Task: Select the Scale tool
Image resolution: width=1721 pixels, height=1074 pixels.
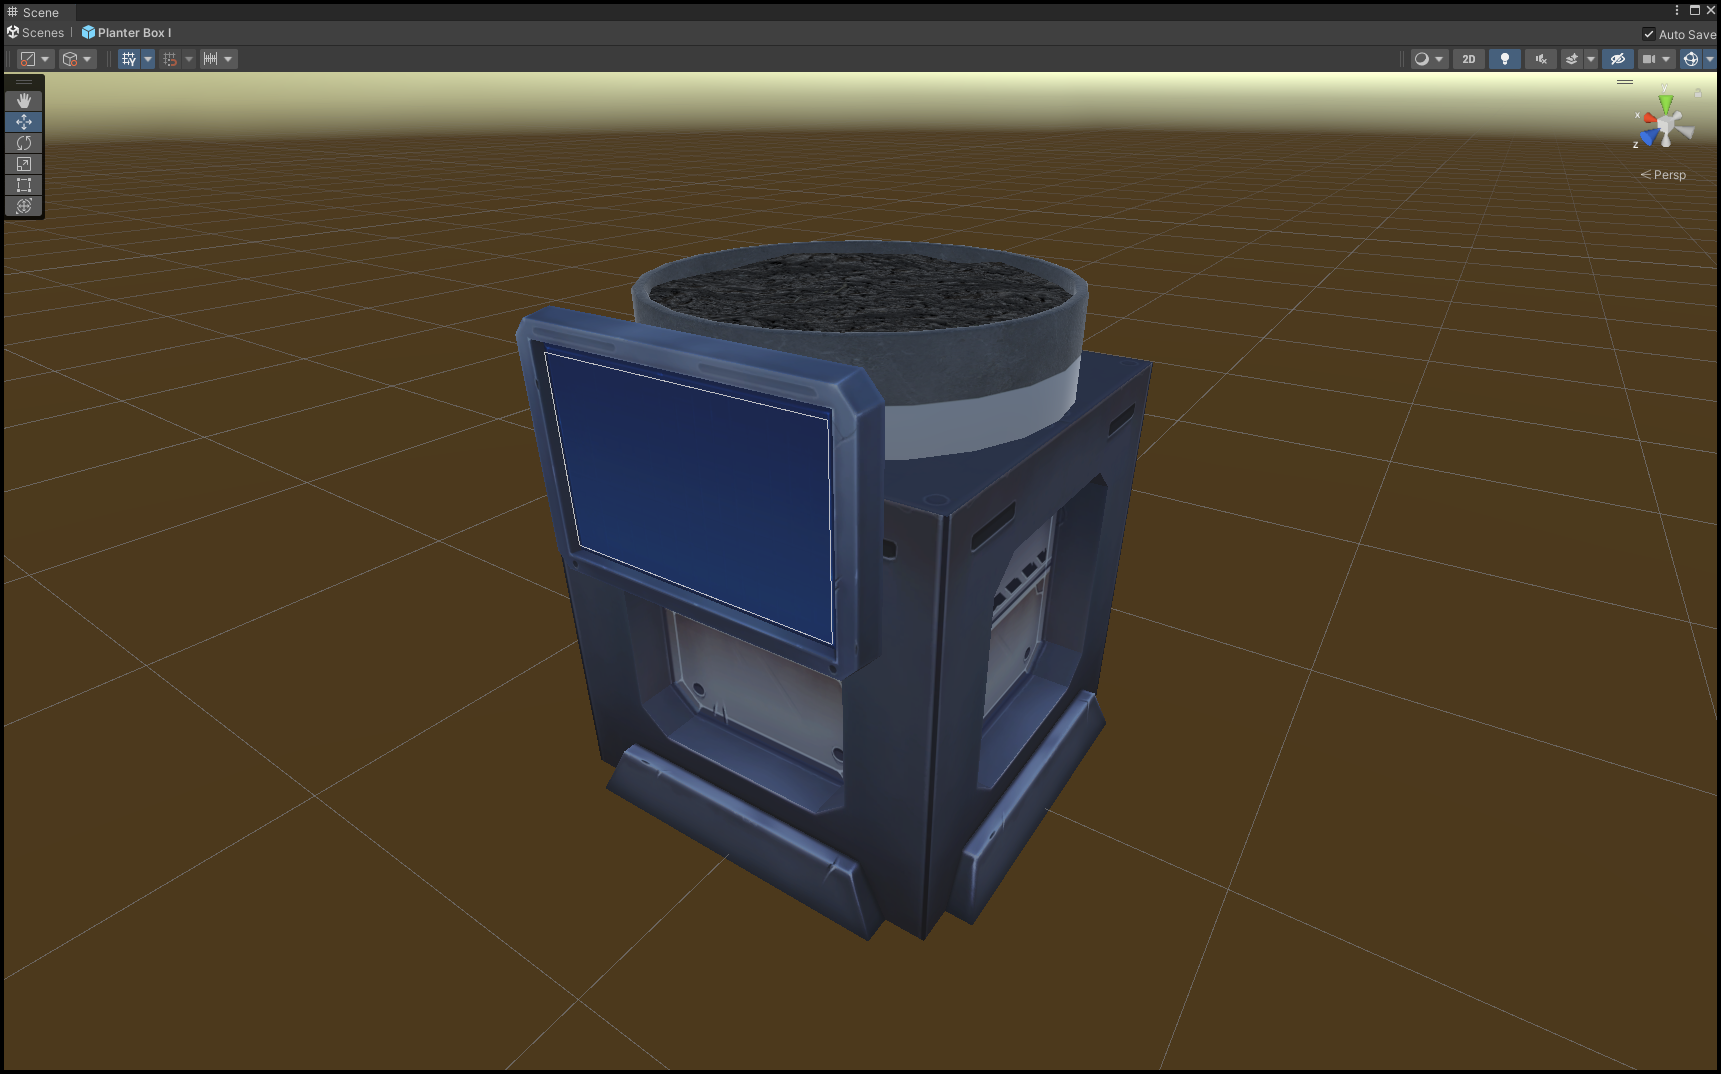Action: [23, 164]
